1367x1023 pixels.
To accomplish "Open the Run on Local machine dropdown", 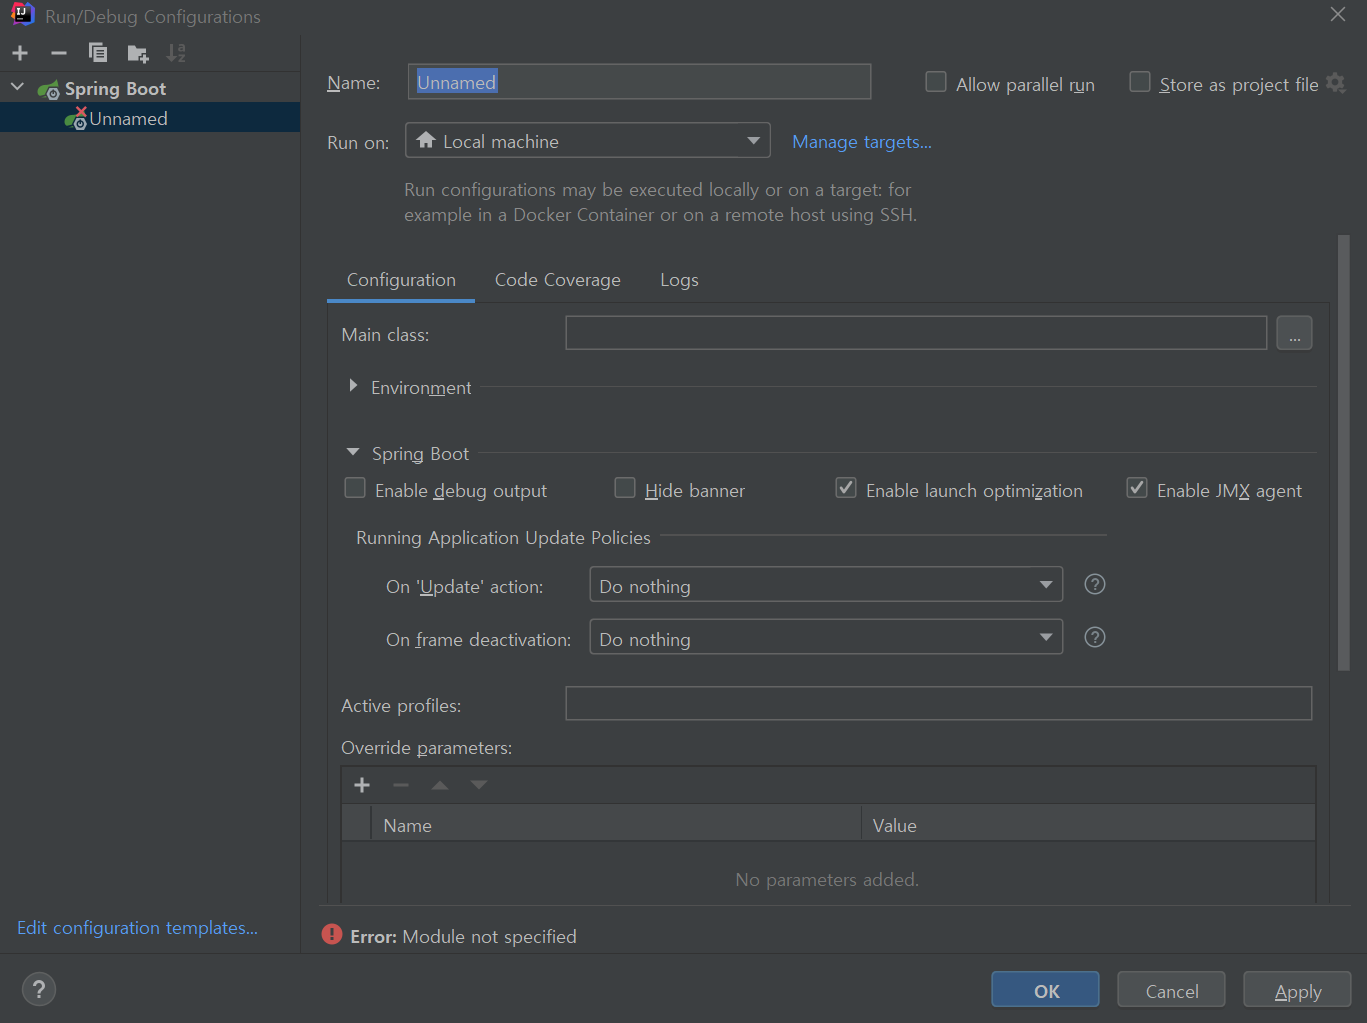I will click(x=588, y=140).
